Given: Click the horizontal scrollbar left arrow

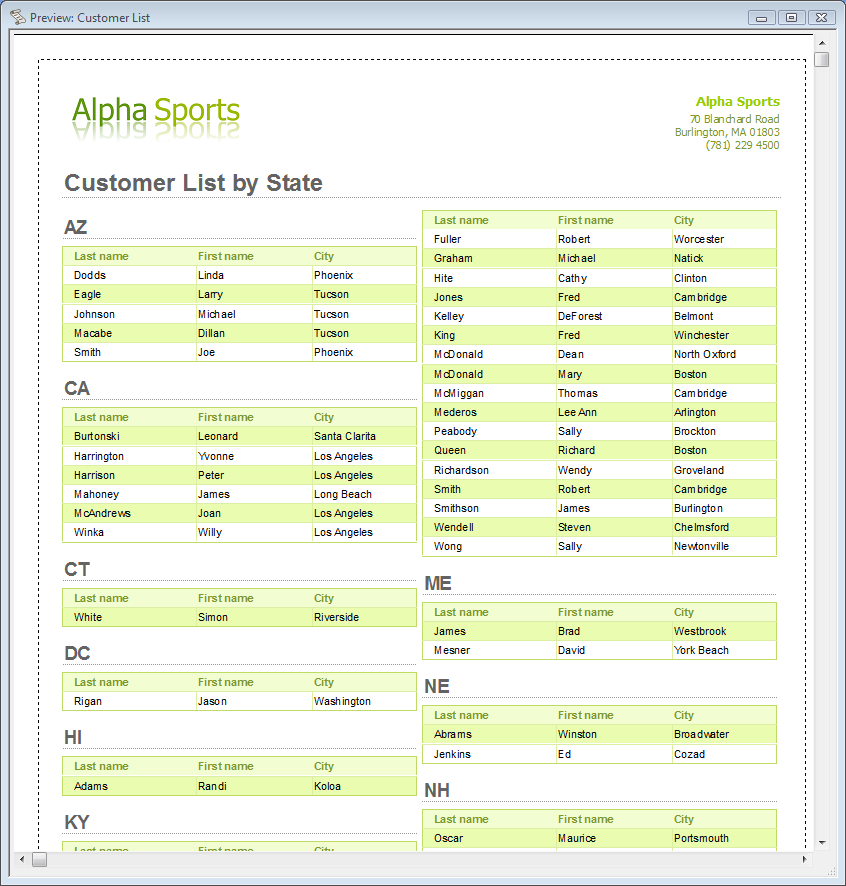Looking at the screenshot, I should [22, 859].
